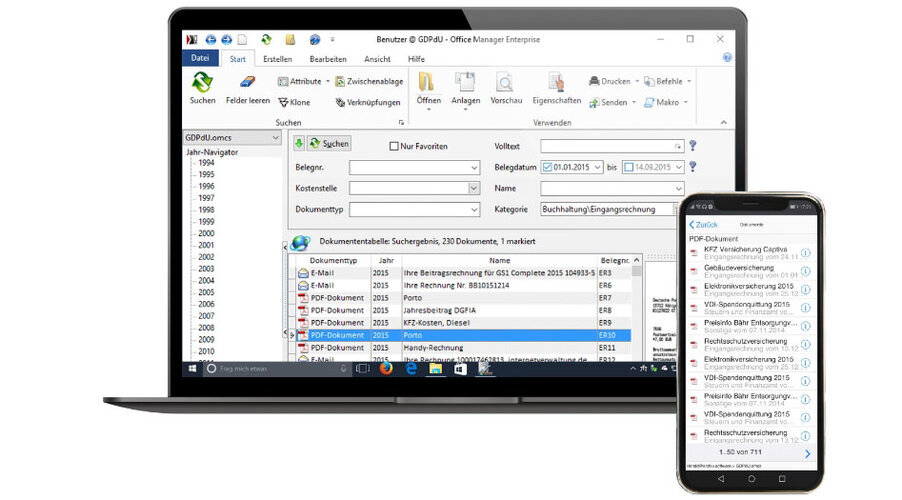Open the Kostenstelle dropdown
This screenshot has height=500, width=902.
coord(473,188)
